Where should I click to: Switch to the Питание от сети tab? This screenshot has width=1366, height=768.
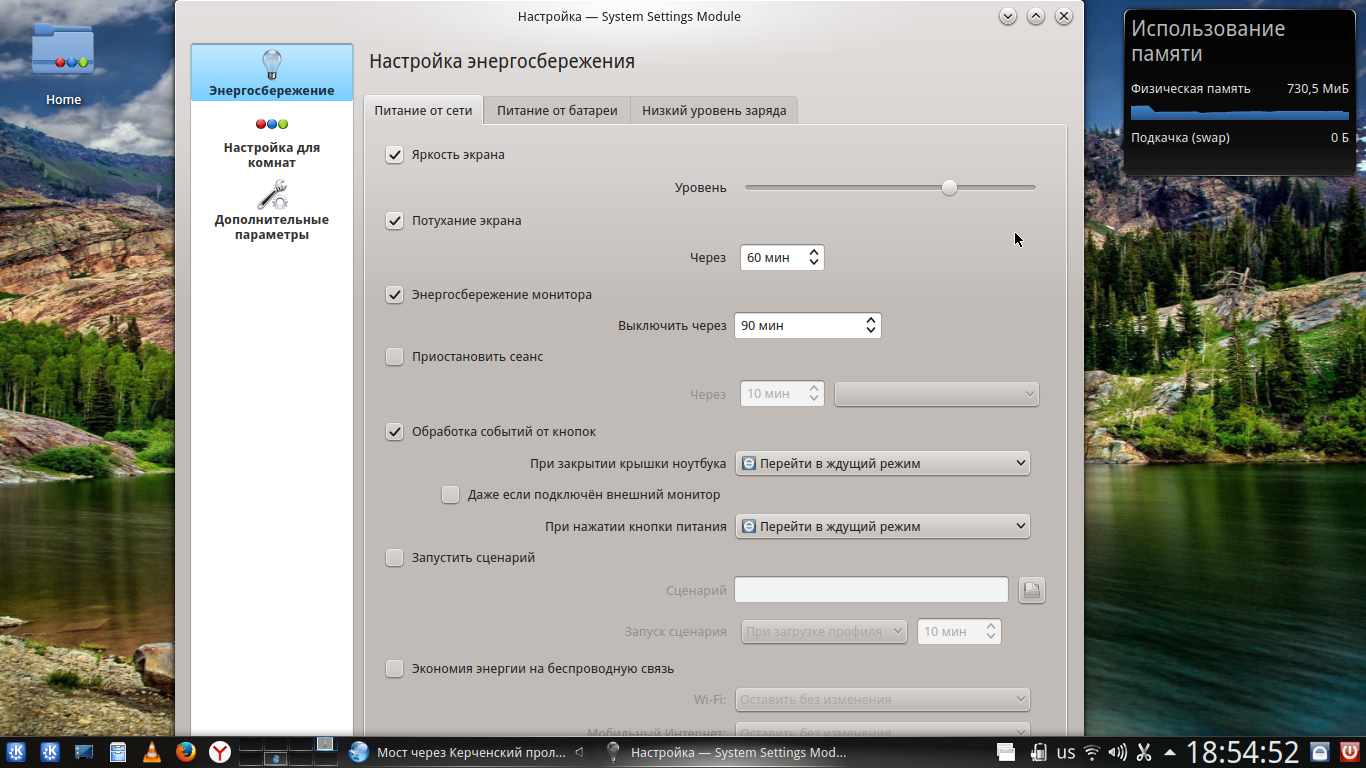pyautogui.click(x=423, y=111)
